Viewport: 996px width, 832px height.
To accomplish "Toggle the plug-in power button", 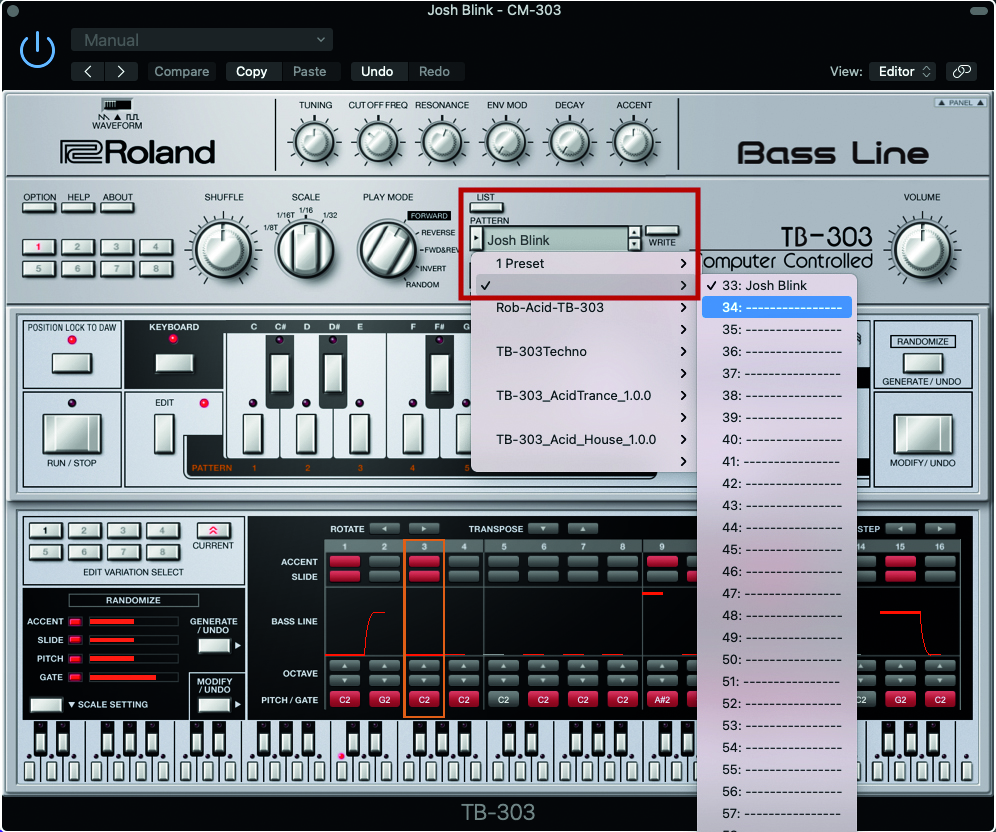I will coord(37,50).
